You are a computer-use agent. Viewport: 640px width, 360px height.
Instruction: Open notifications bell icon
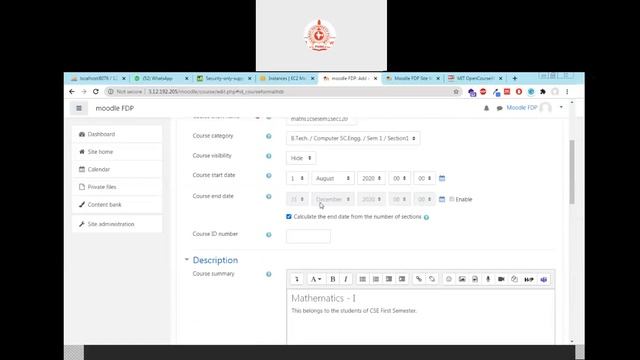(487, 108)
